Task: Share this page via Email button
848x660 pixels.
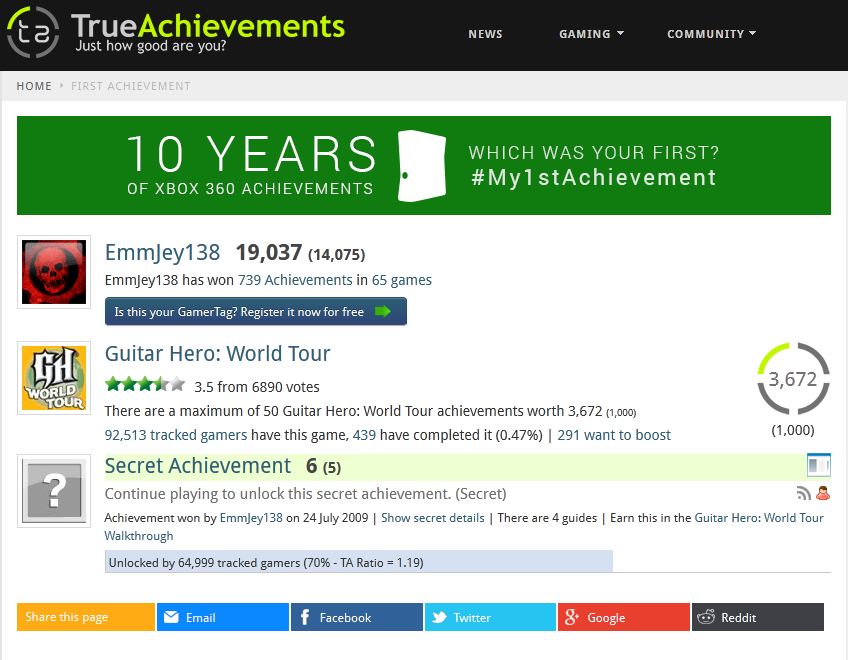Action: tap(222, 617)
